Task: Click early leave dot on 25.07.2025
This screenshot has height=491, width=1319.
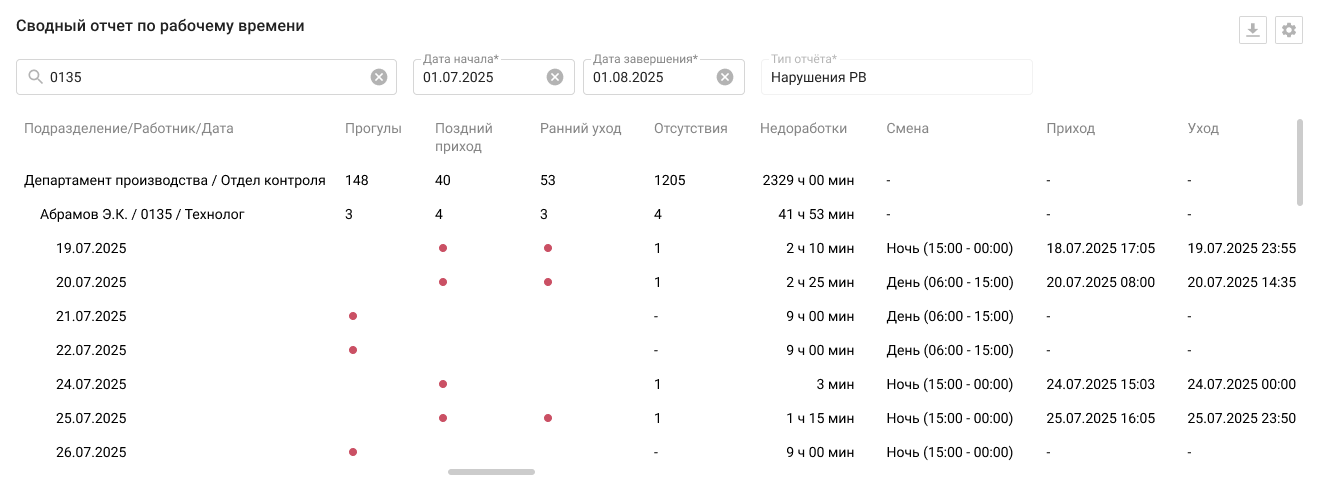Action: (548, 418)
